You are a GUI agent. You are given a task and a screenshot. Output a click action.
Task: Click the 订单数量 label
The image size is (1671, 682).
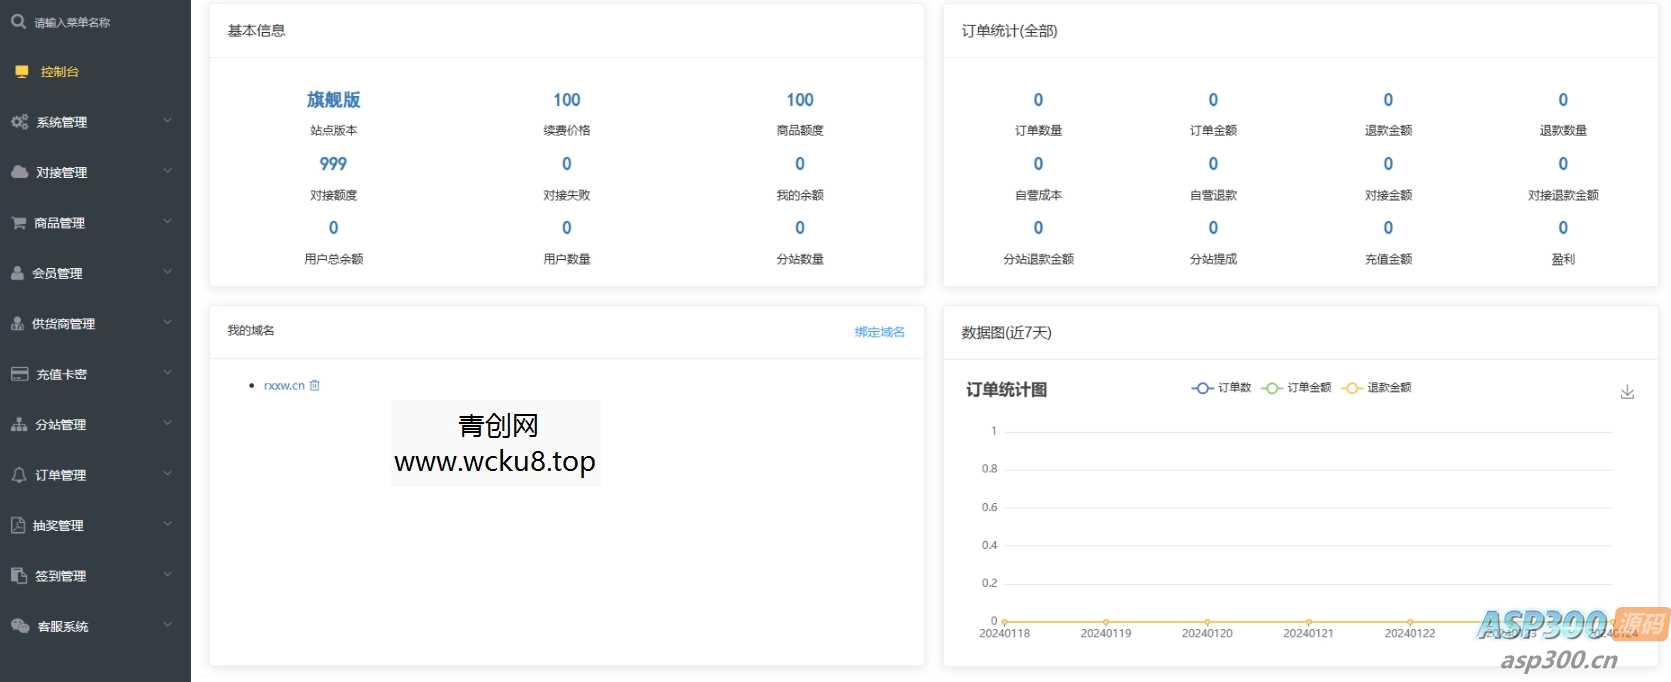coord(1038,130)
